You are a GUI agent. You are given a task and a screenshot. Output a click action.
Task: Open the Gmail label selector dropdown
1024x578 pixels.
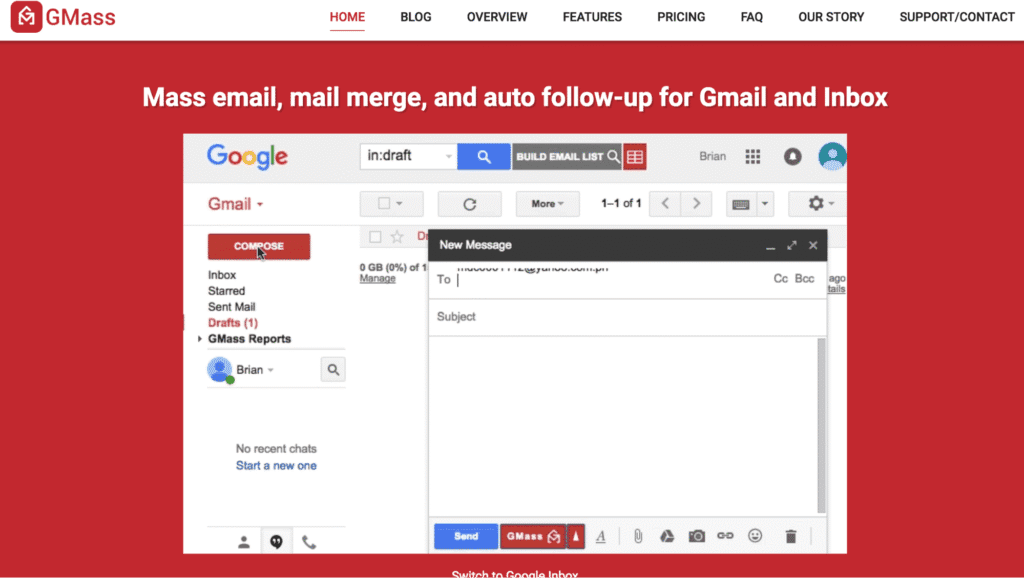coord(234,203)
